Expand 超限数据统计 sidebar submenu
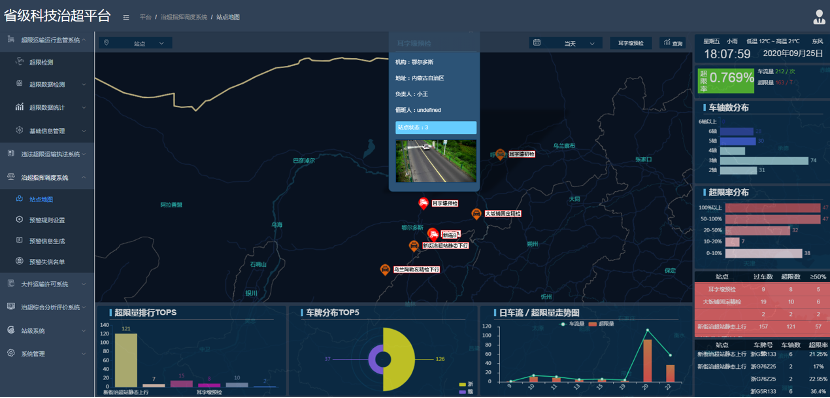Viewport: 830px width, 398px height. click(x=47, y=107)
